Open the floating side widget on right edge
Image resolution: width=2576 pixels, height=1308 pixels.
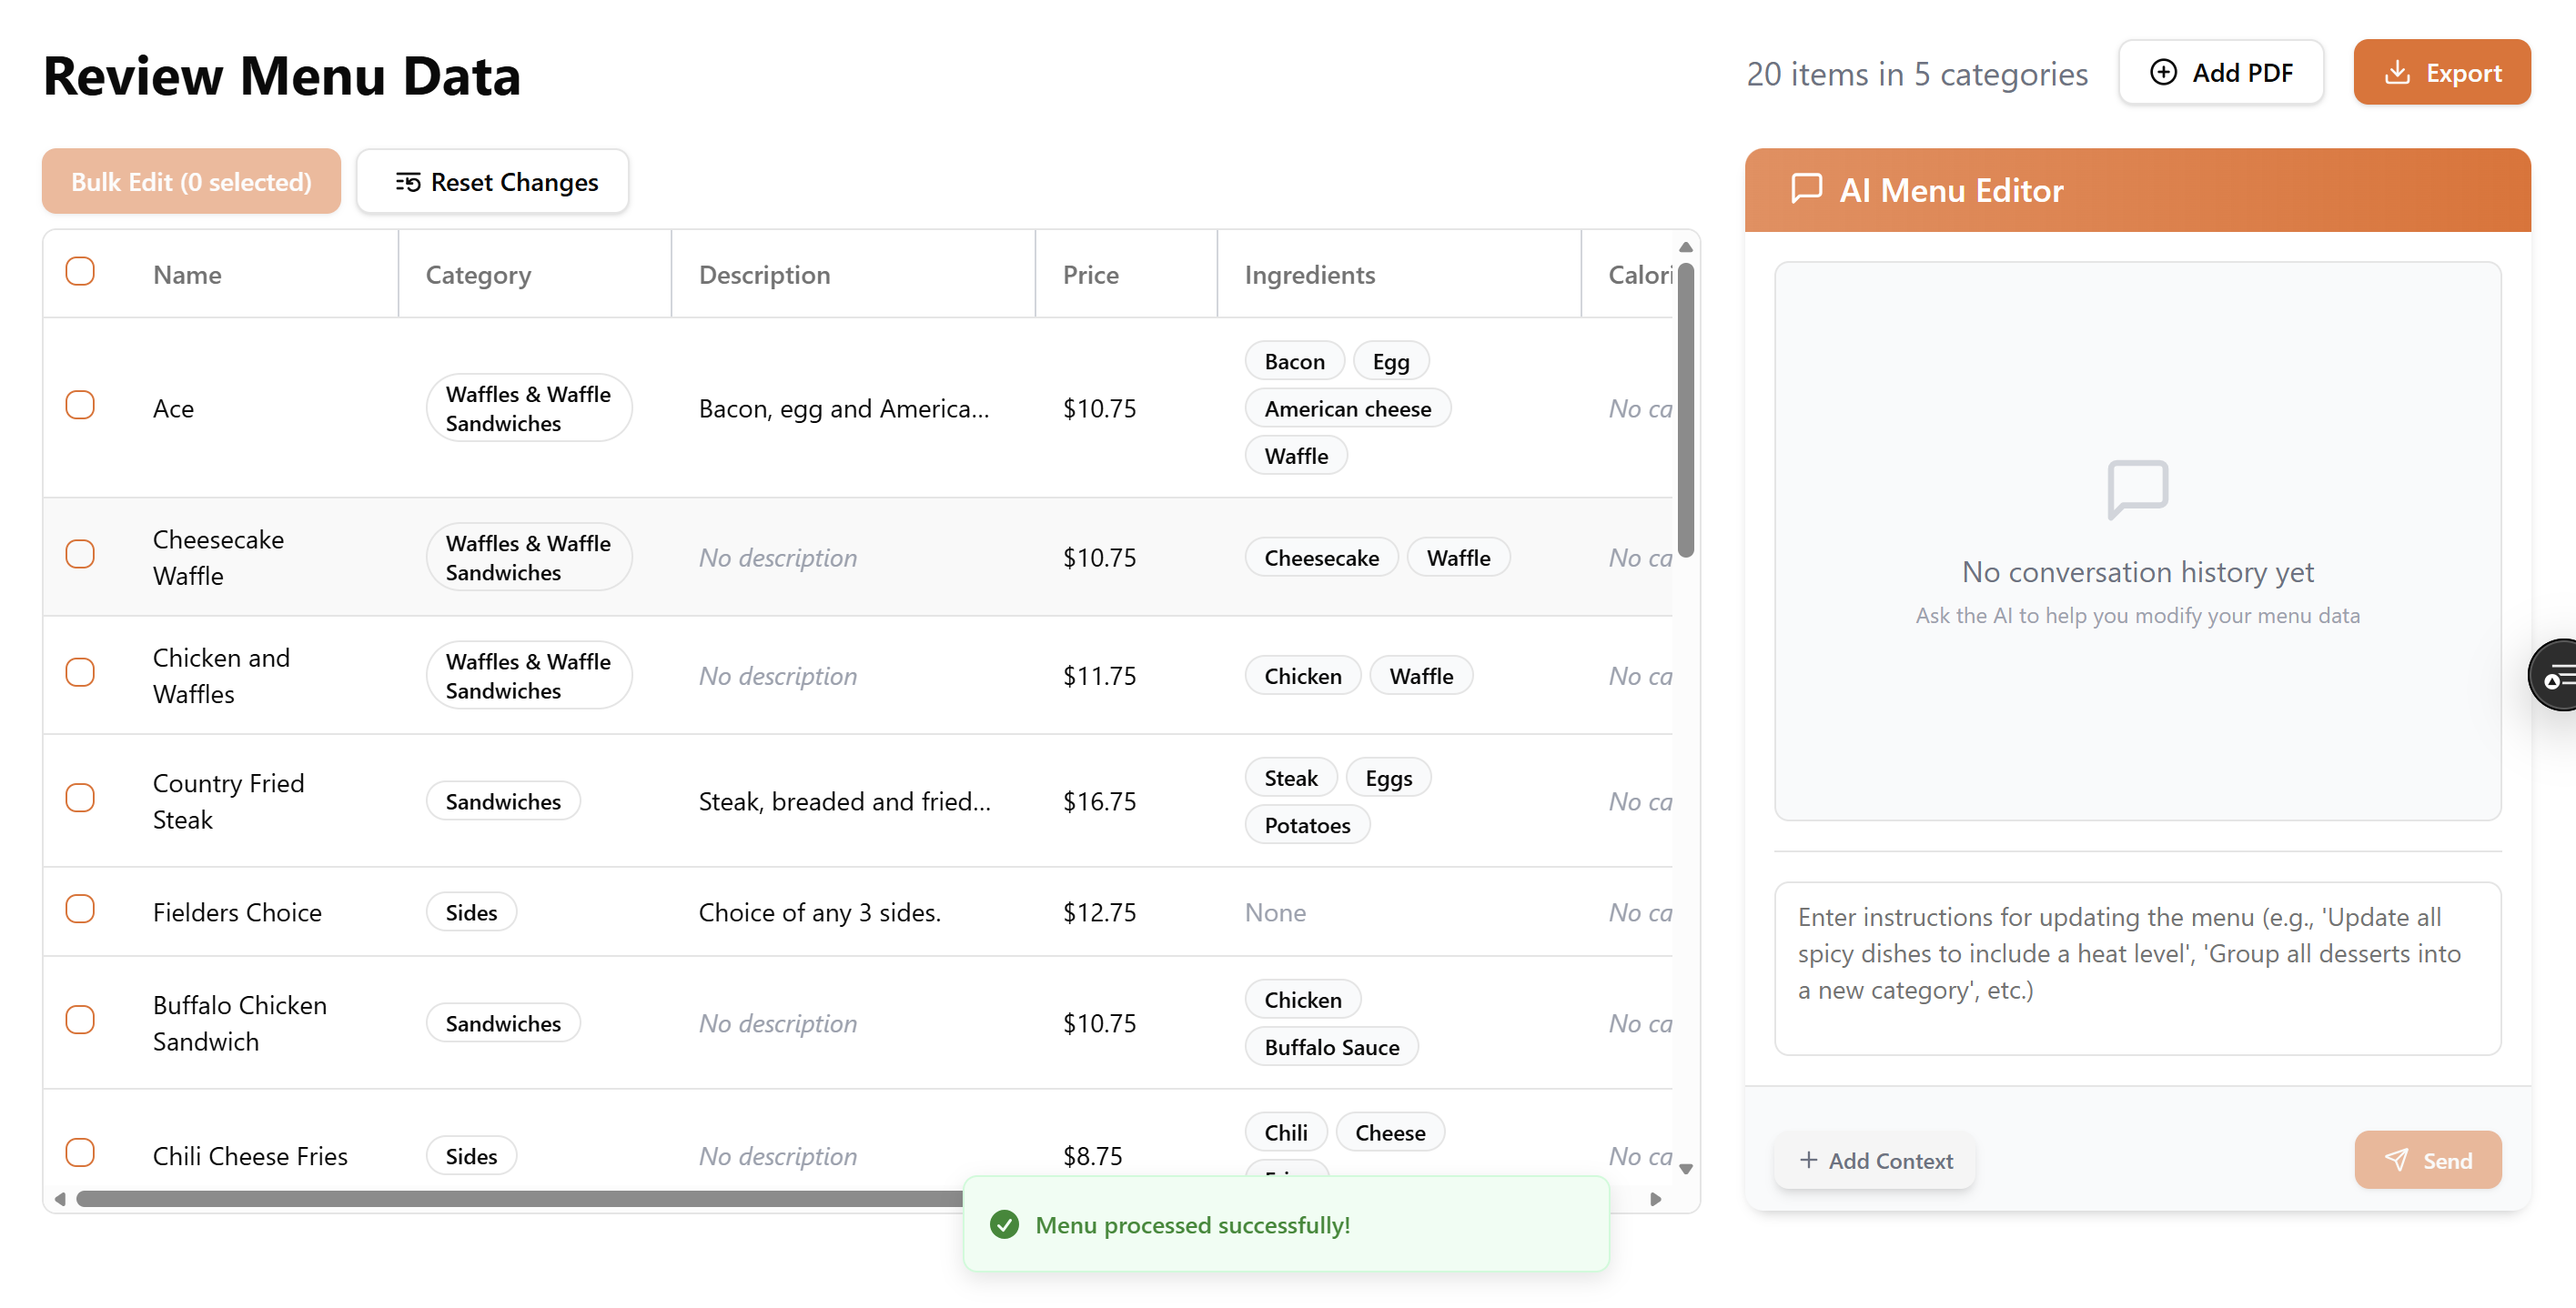[x=2556, y=676]
